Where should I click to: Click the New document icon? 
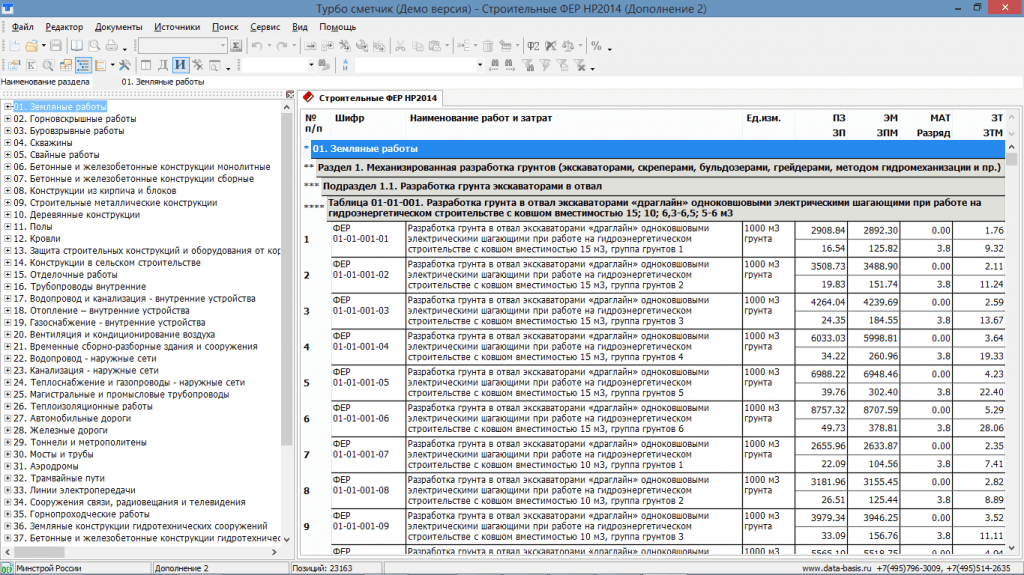coord(14,46)
